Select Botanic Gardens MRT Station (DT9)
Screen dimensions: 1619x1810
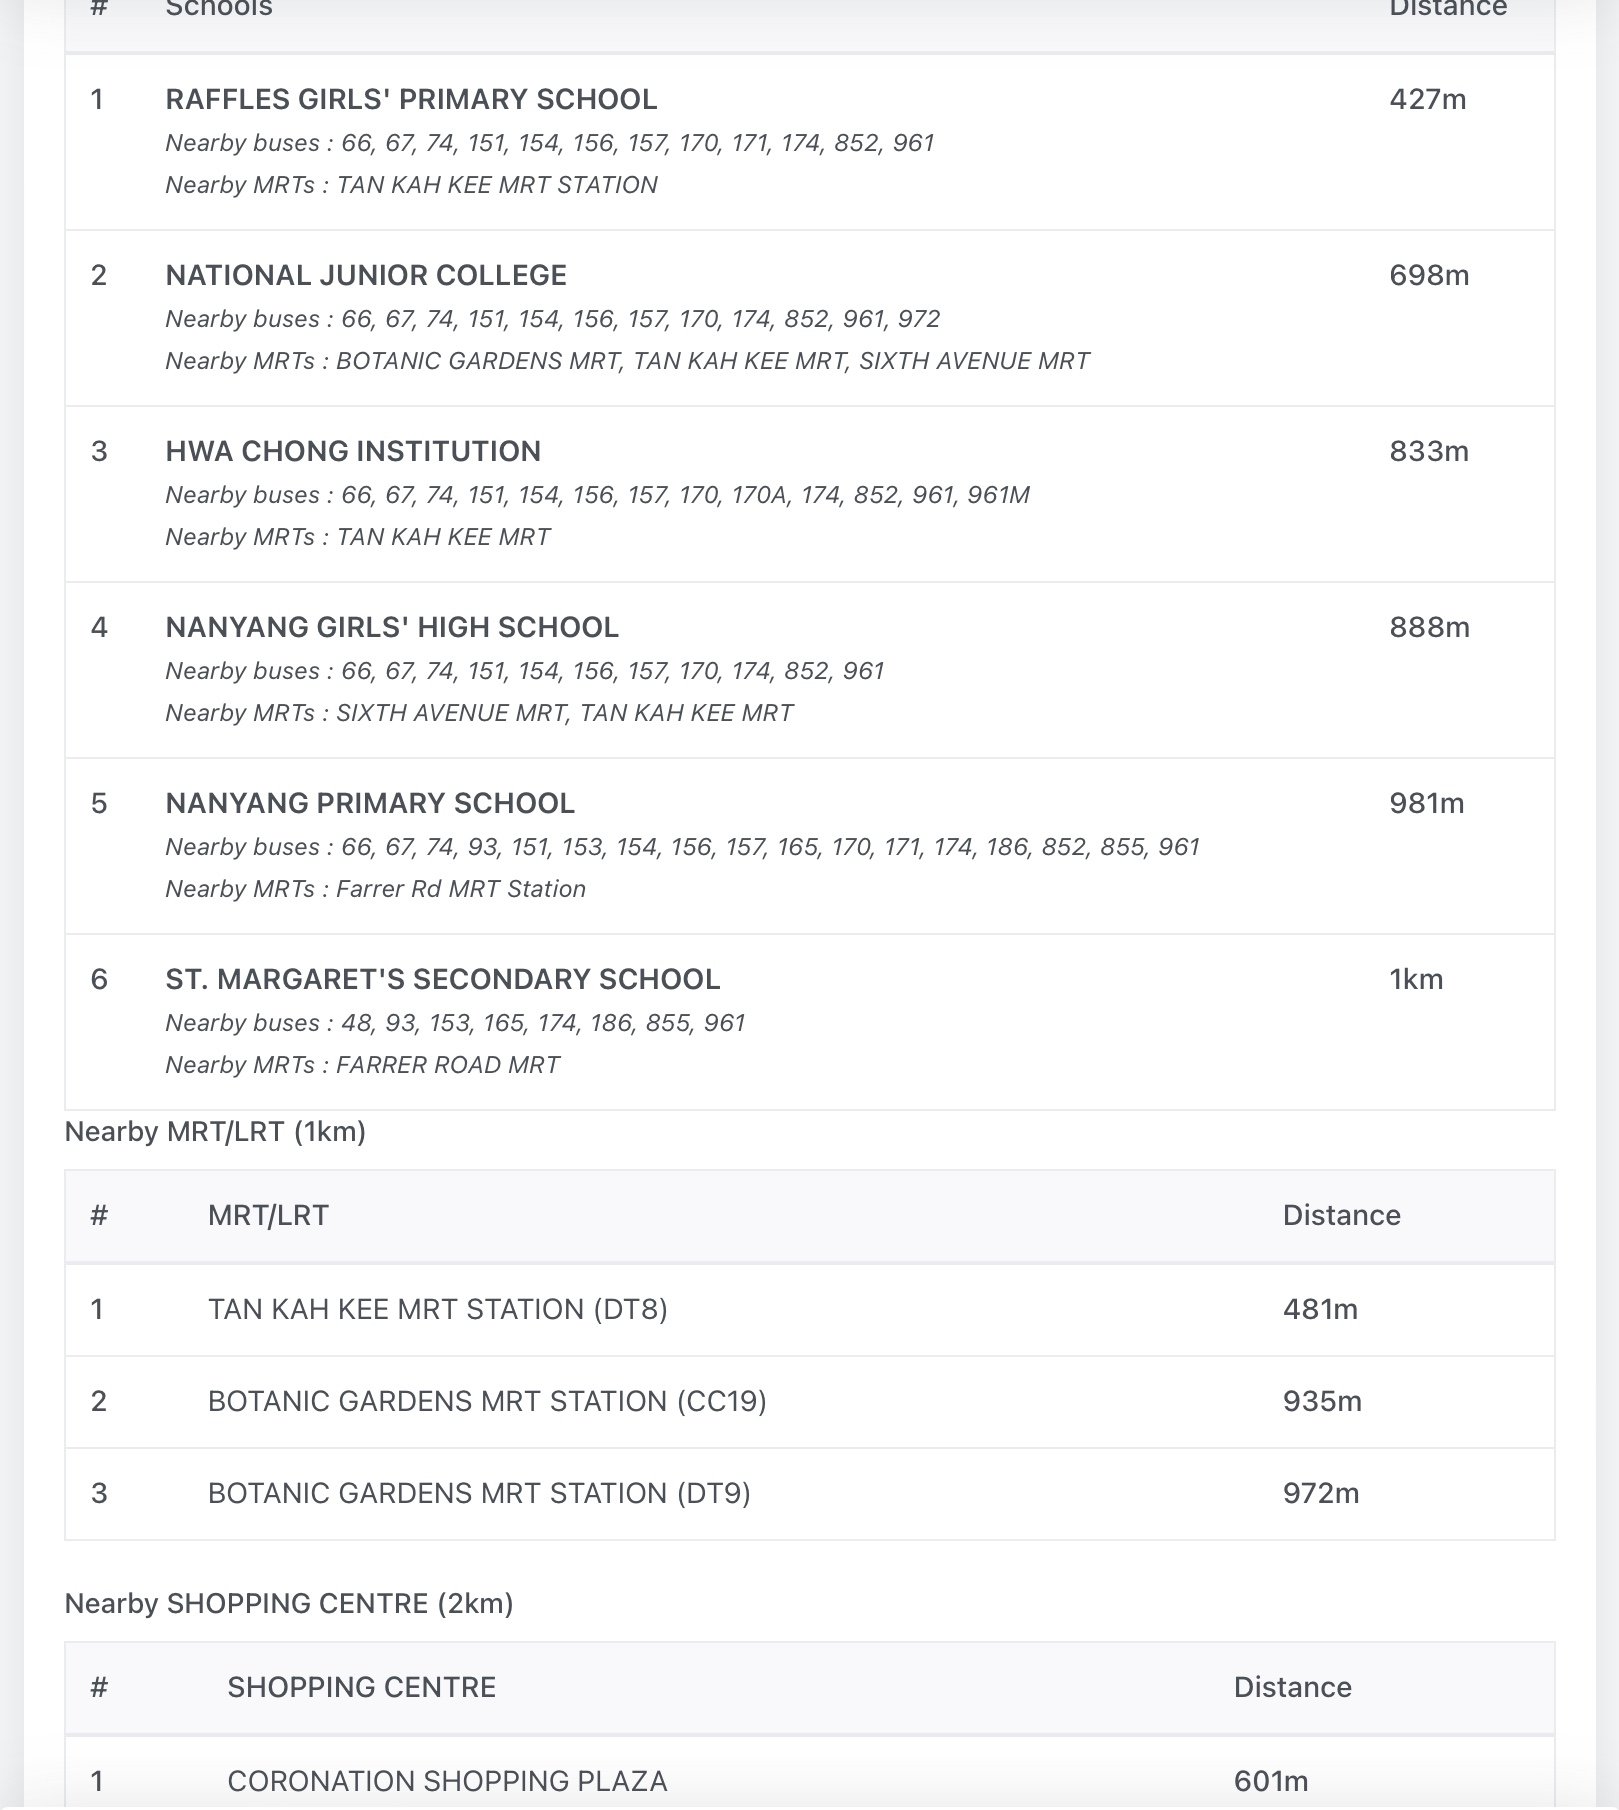tap(479, 1494)
